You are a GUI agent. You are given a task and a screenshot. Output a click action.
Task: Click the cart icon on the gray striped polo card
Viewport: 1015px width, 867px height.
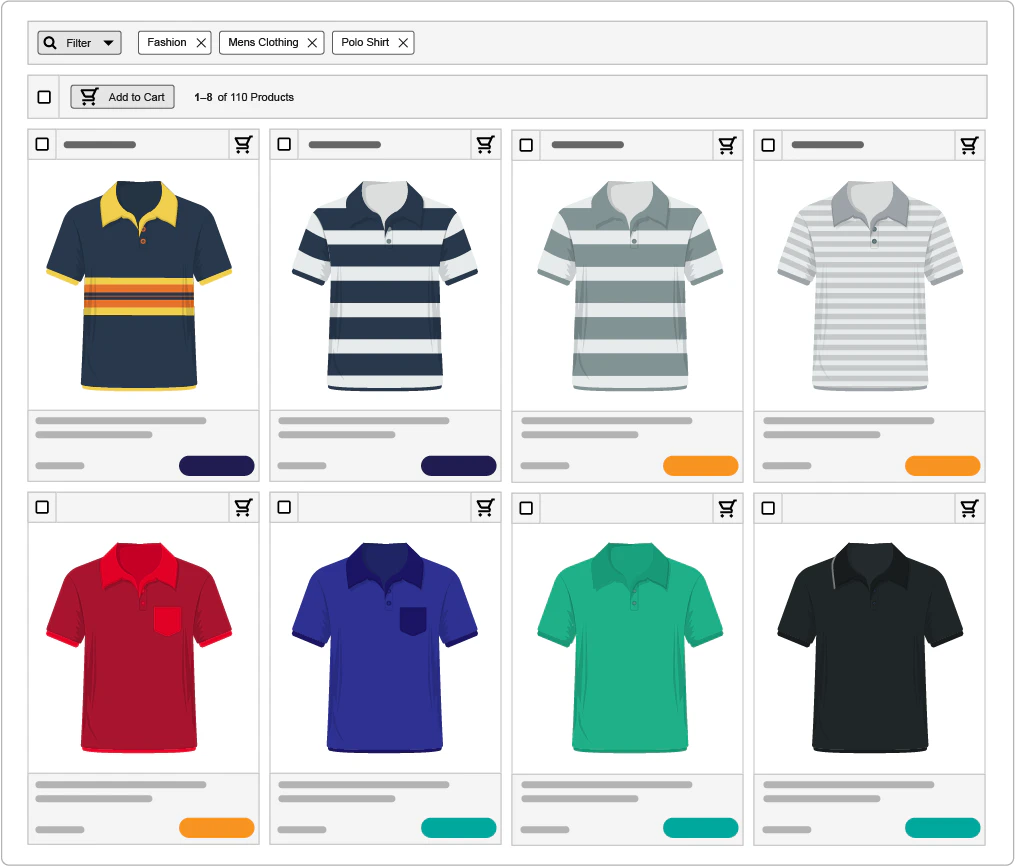tap(727, 144)
